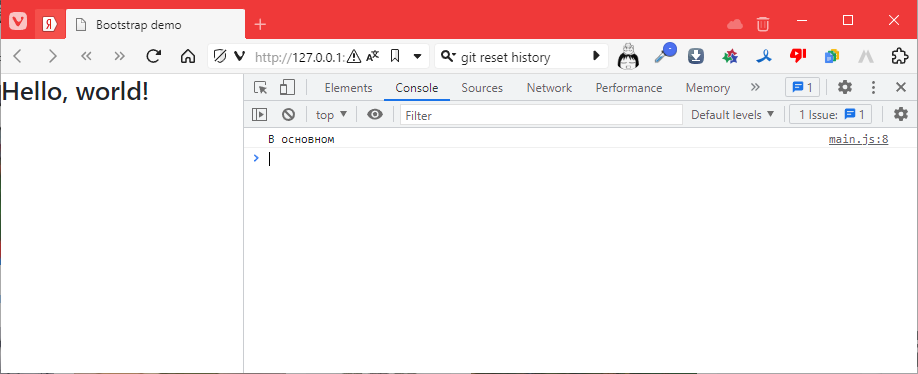Switch to the Network tab
The width and height of the screenshot is (918, 374).
click(549, 88)
